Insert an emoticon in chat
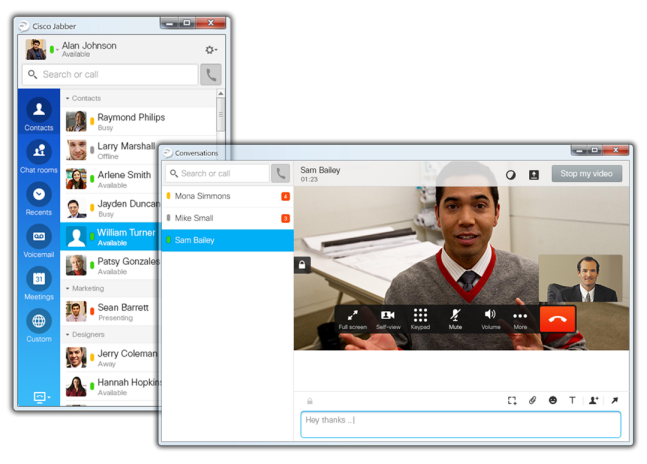Screen dimensions: 647x464 coord(552,400)
